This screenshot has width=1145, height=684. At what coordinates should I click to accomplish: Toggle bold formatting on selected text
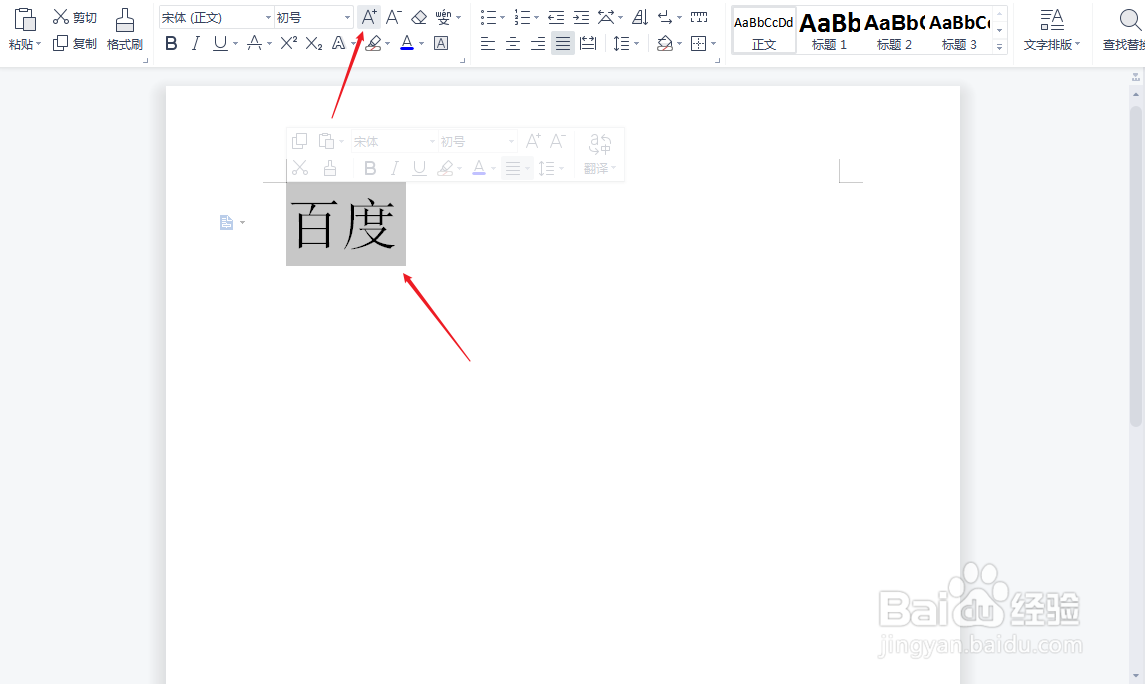point(171,43)
